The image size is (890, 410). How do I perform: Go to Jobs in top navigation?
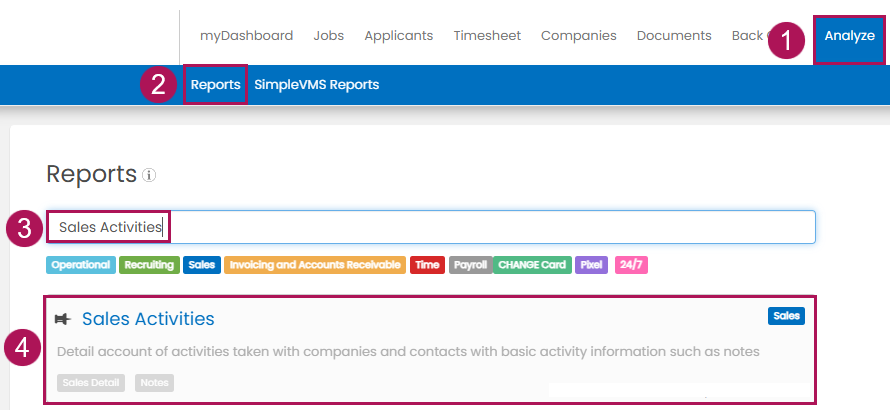tap(329, 36)
